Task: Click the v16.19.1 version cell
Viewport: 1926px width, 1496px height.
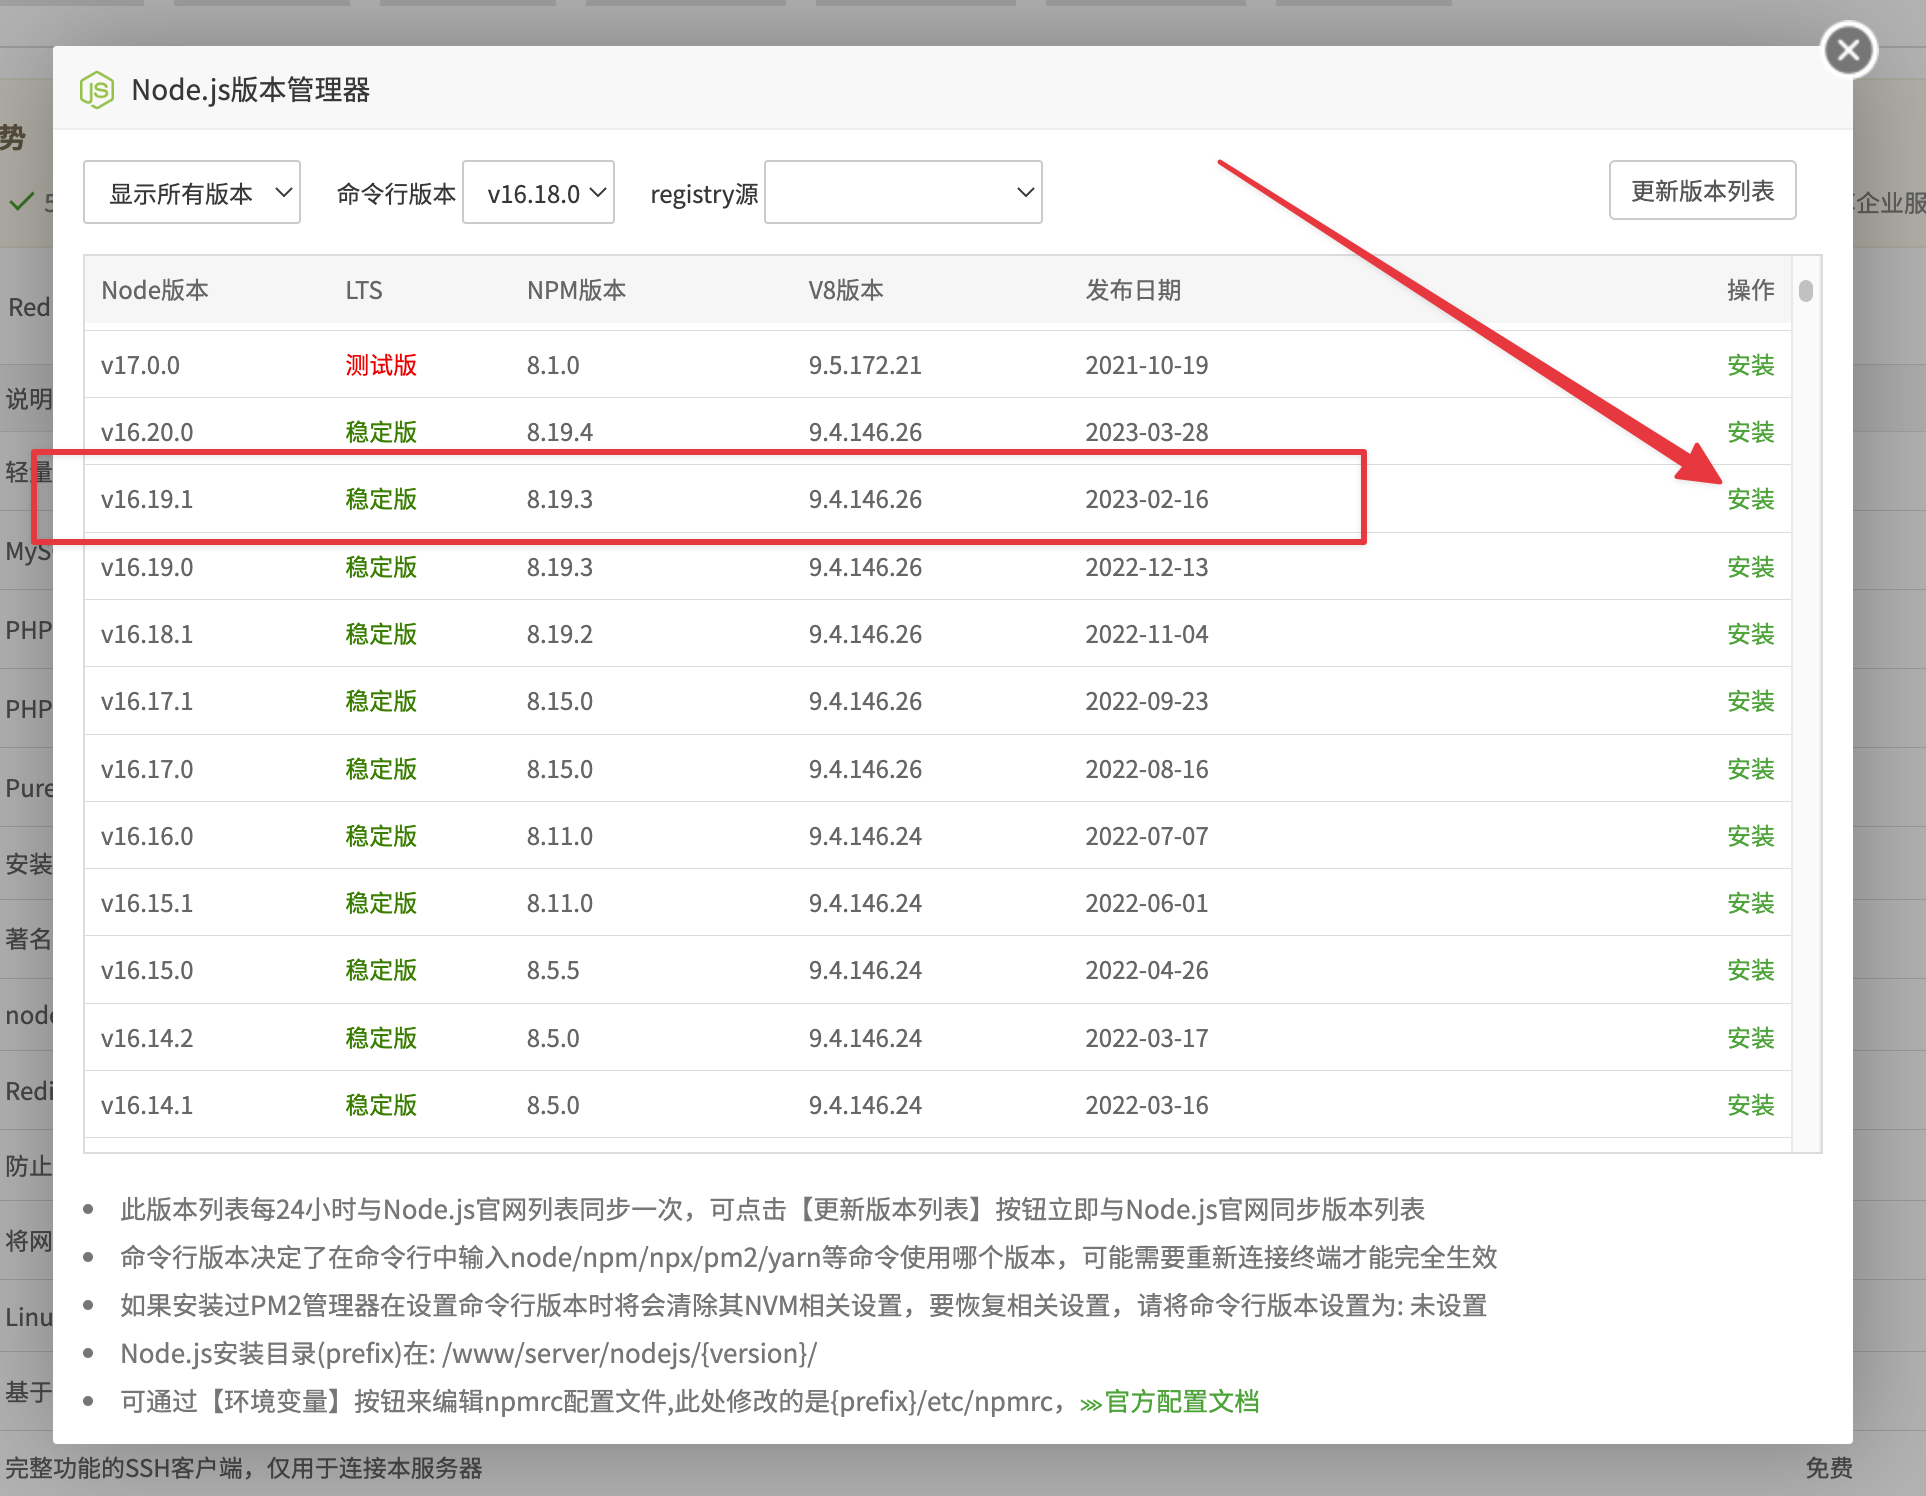Action: coord(147,499)
